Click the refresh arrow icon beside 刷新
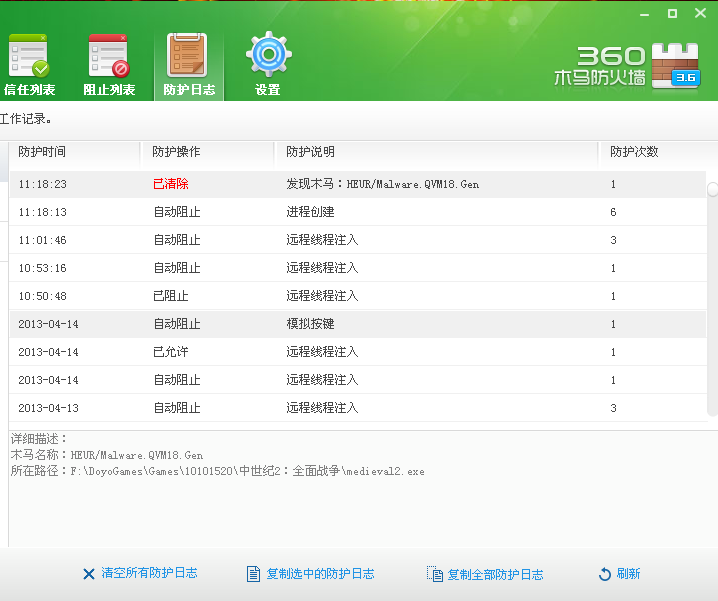718x601 pixels. coord(605,574)
